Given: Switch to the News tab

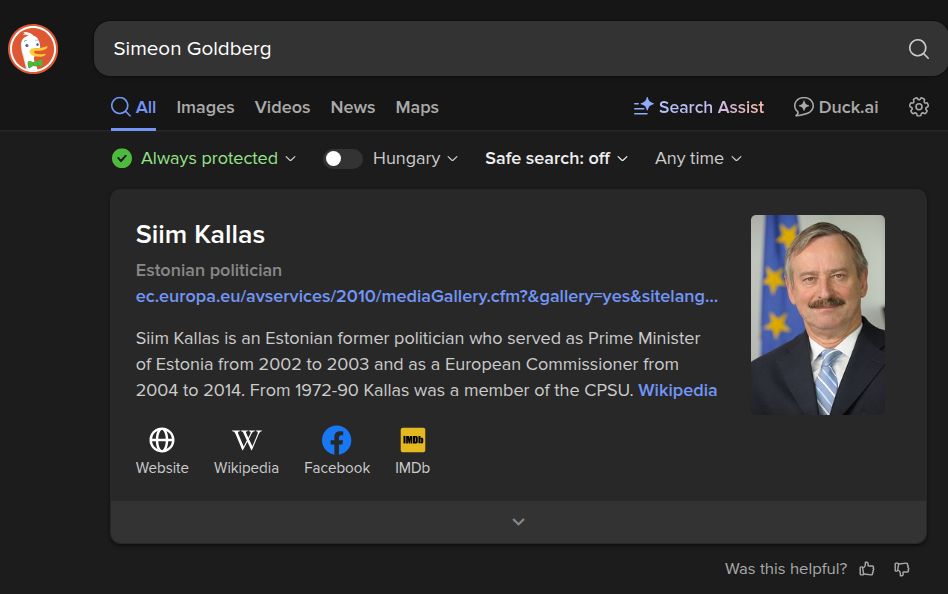Looking at the screenshot, I should (x=353, y=107).
